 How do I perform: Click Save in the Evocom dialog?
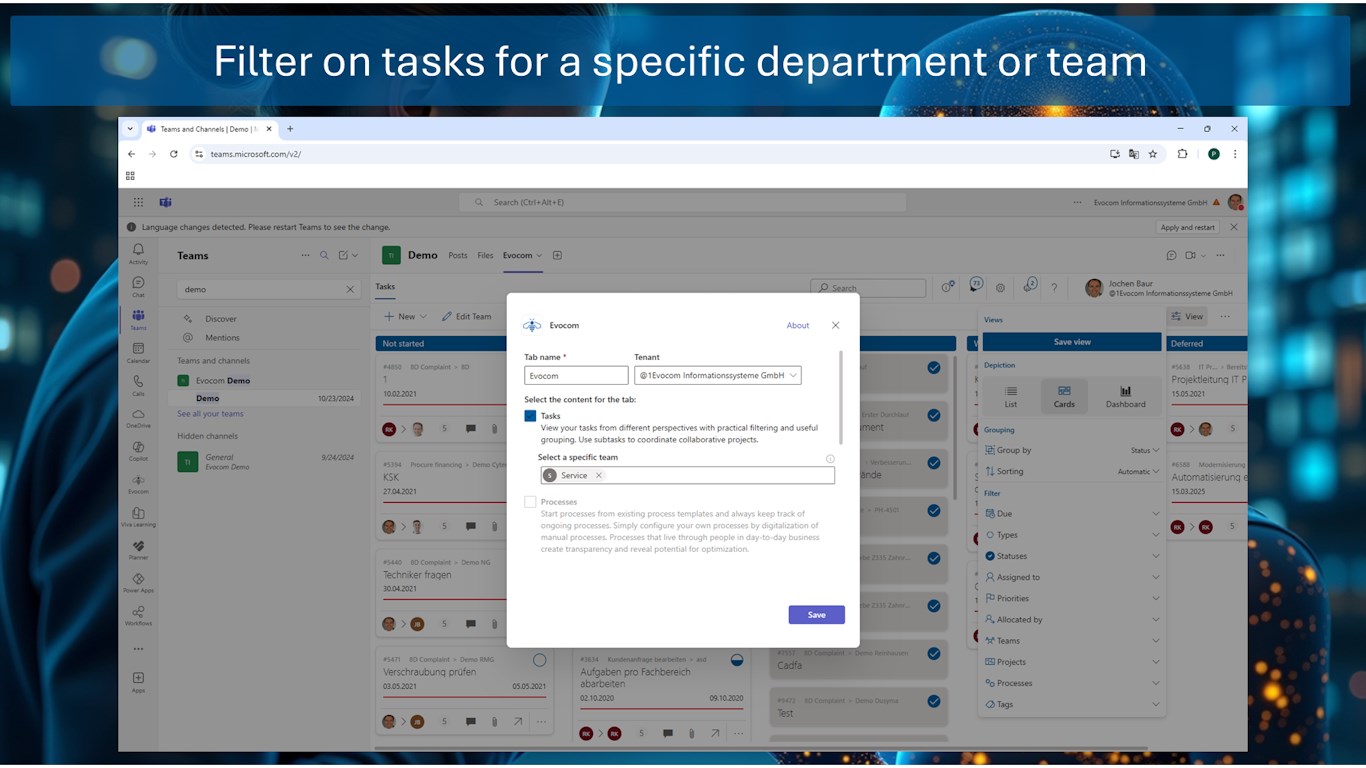coord(816,614)
